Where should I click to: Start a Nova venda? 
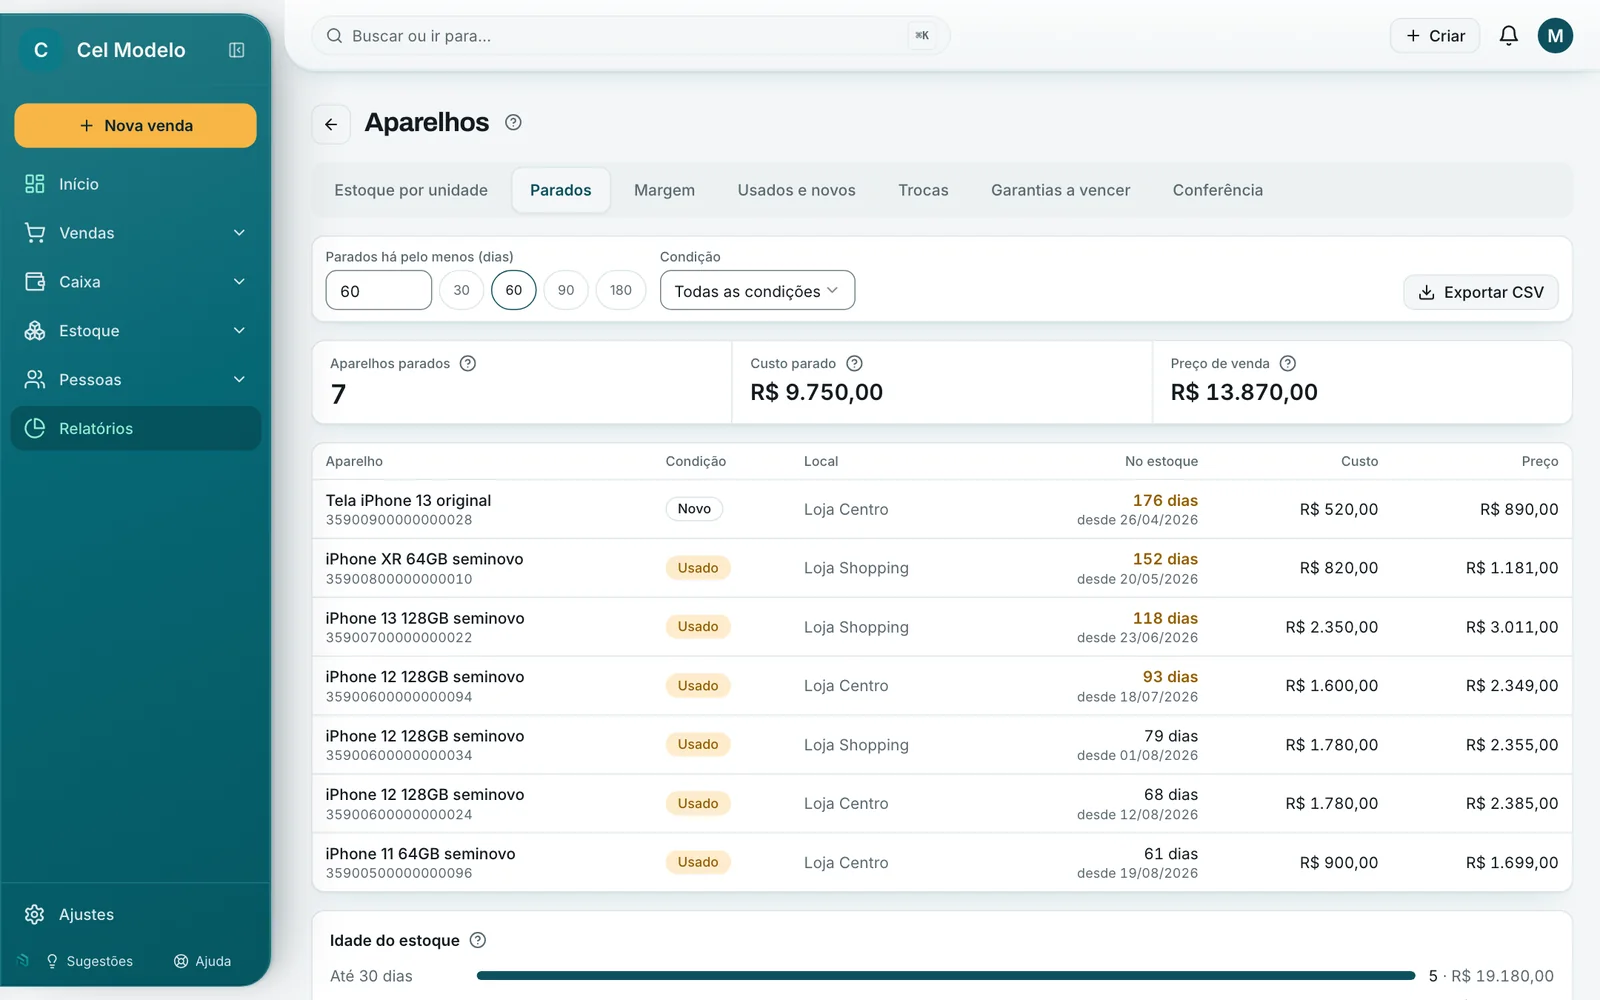pyautogui.click(x=136, y=126)
